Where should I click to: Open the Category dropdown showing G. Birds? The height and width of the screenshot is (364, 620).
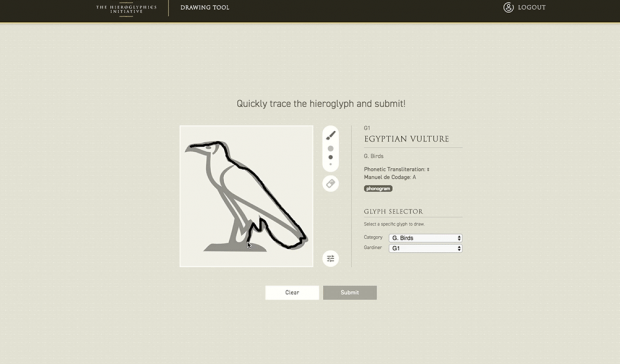click(x=425, y=238)
